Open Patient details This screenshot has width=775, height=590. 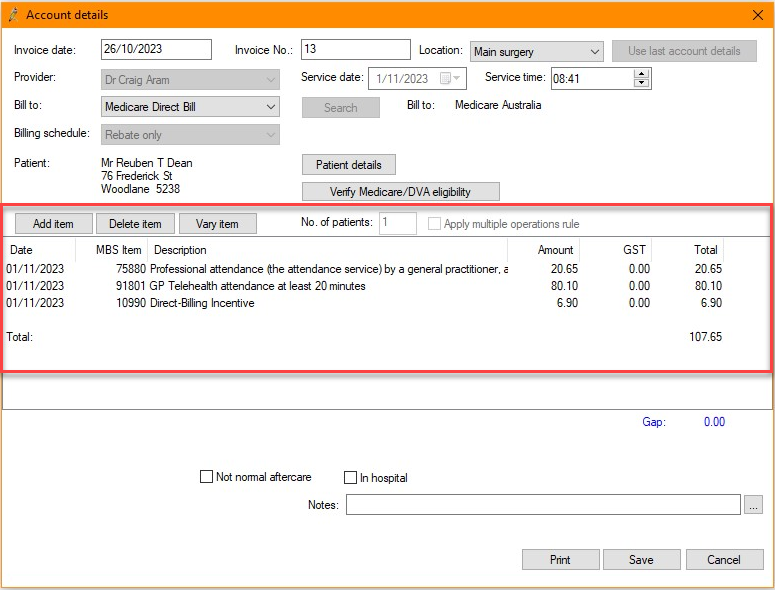(348, 165)
